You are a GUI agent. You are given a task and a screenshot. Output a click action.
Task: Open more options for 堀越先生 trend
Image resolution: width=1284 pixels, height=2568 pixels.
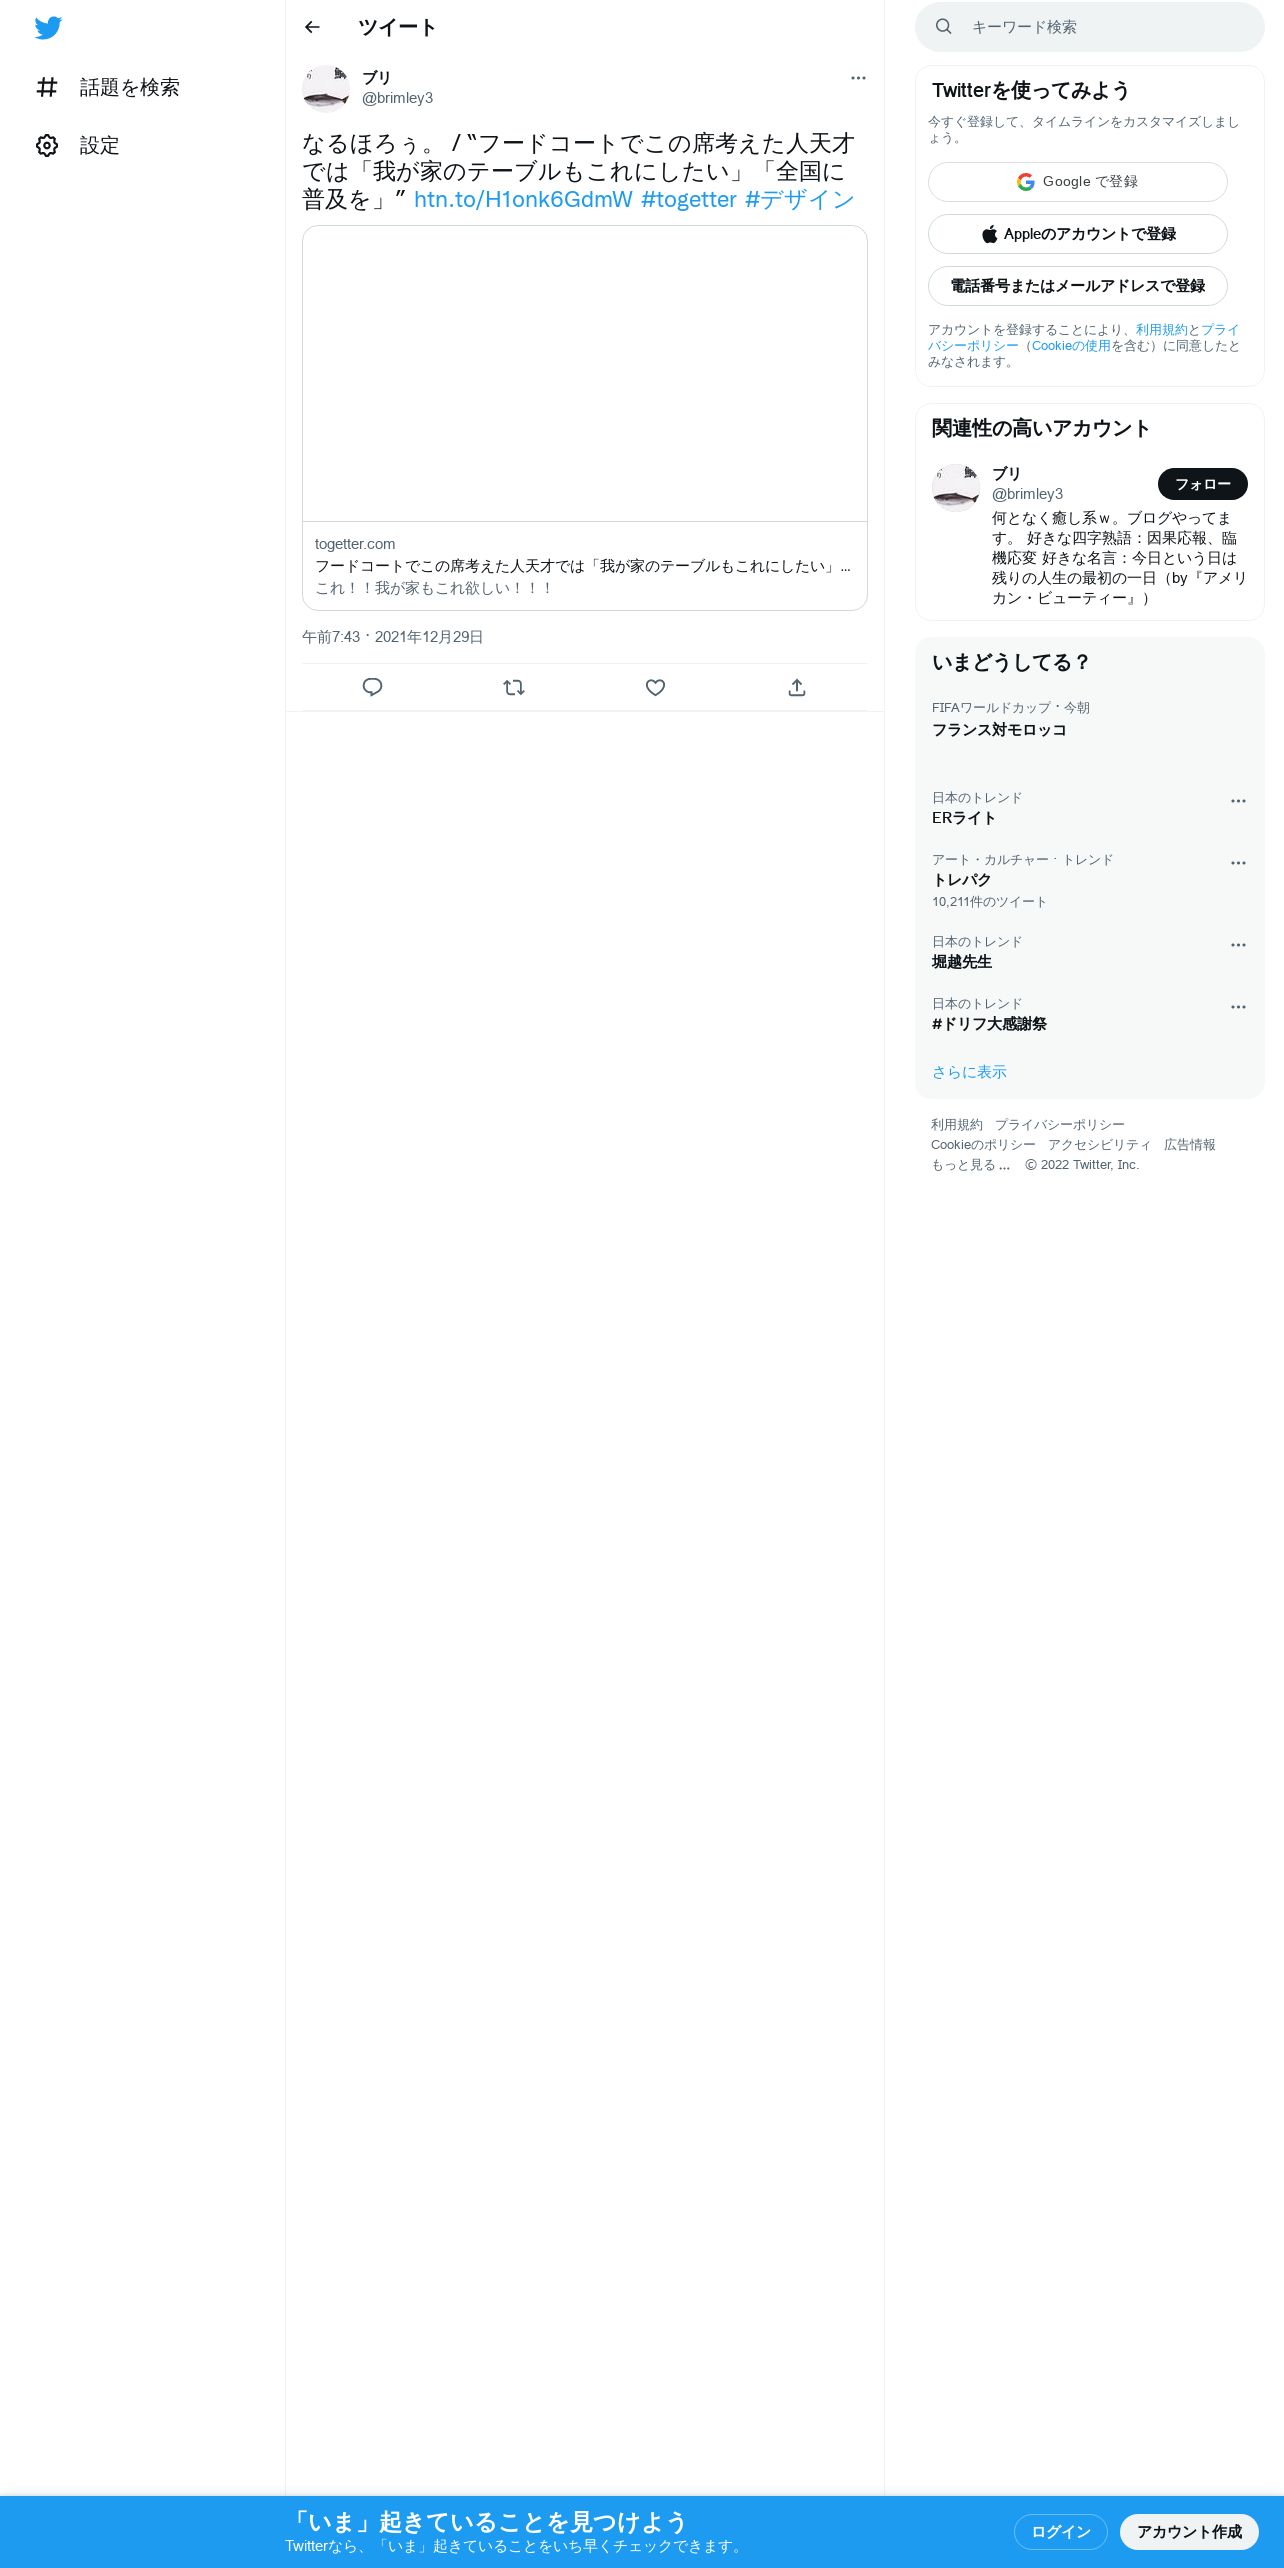tap(1238, 945)
